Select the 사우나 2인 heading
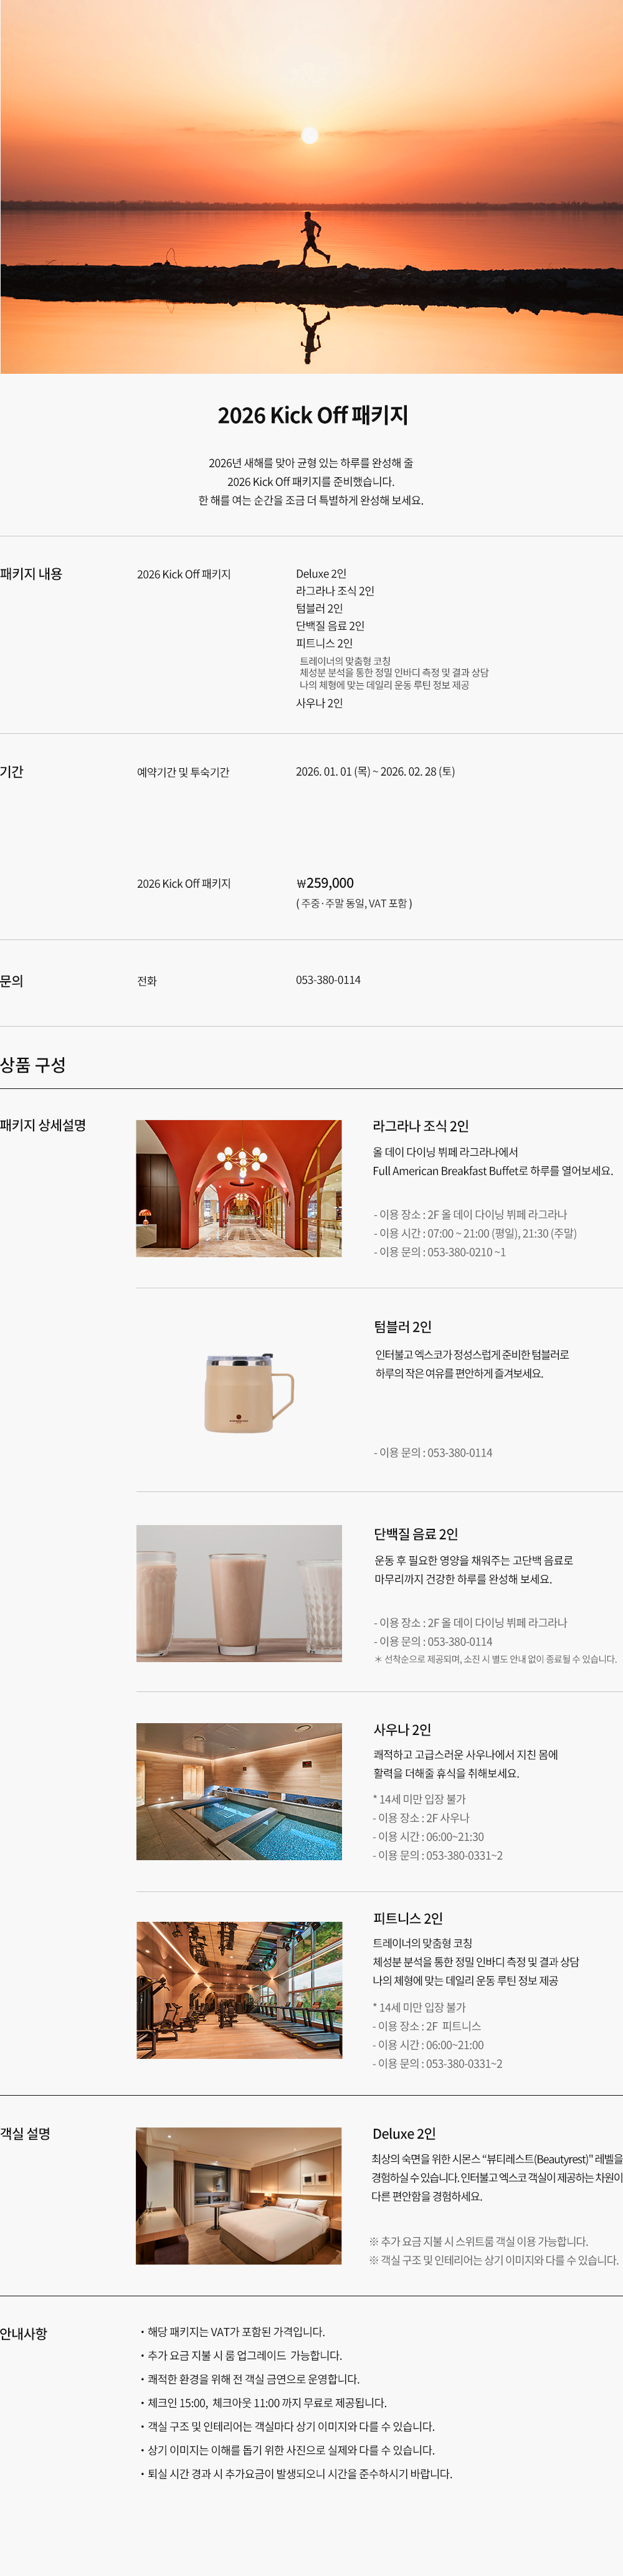 (x=402, y=1729)
